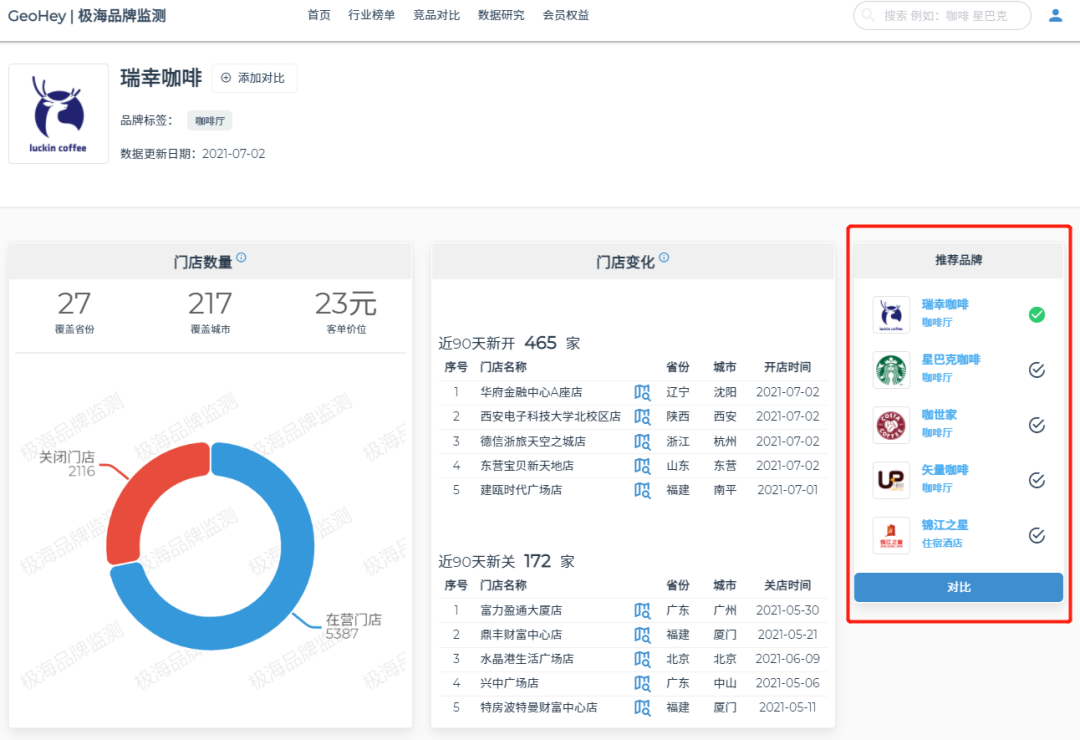This screenshot has height=740, width=1080.
Task: Click the 近90天新开 465 家 heading
Action: [x=509, y=343]
